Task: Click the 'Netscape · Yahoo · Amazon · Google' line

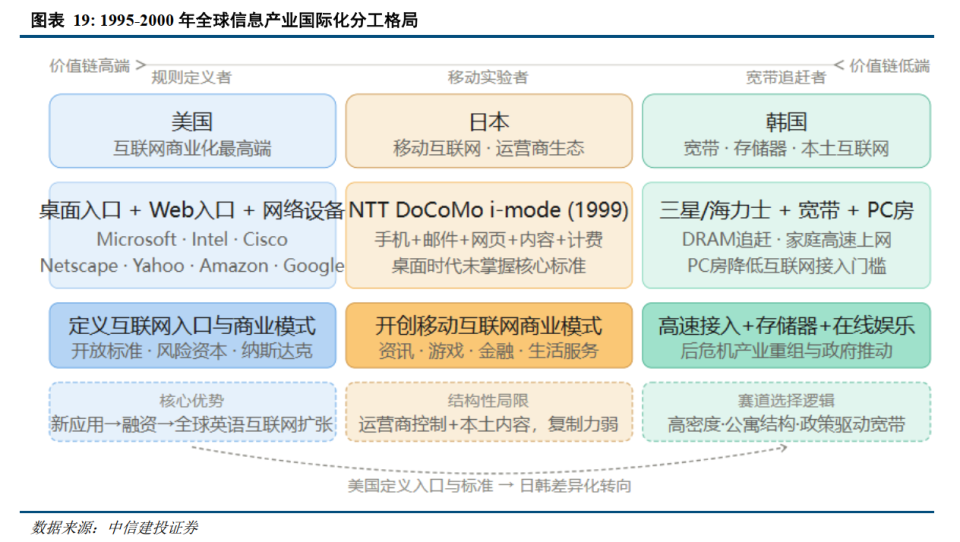Action: [x=192, y=266]
